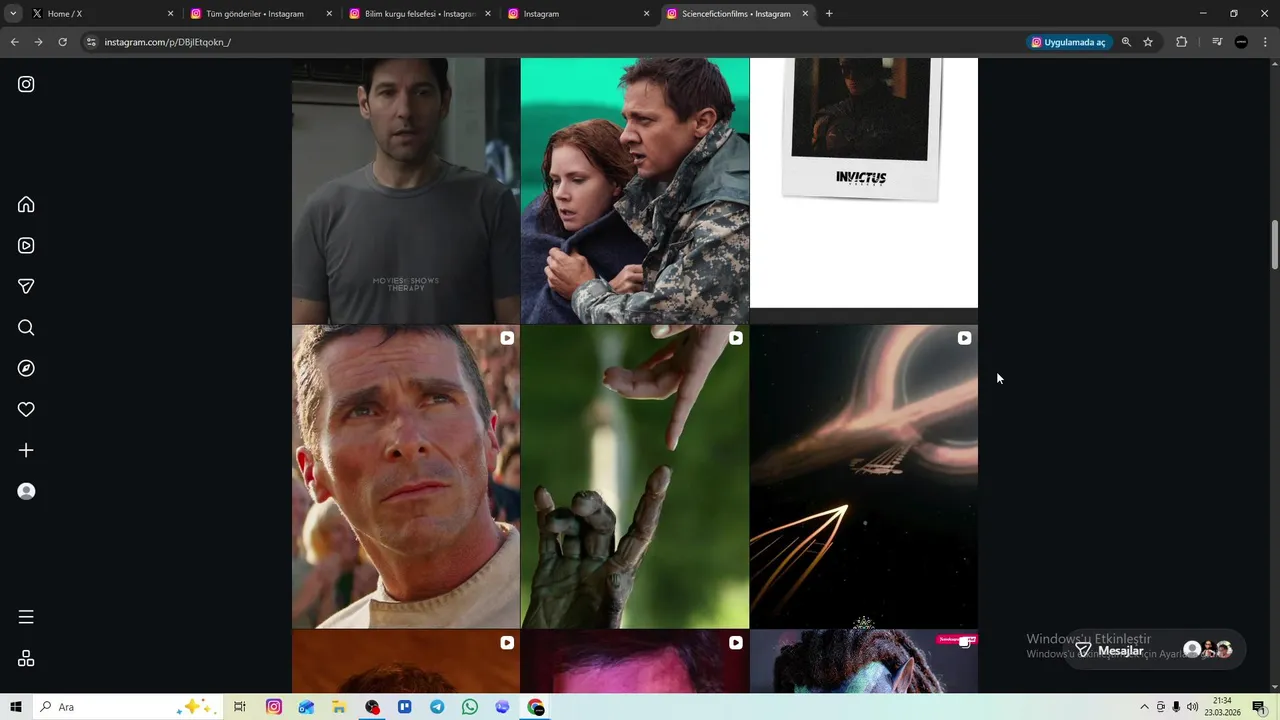This screenshot has height=720, width=1280.
Task: Open Windows Start menu
Action: (16, 707)
